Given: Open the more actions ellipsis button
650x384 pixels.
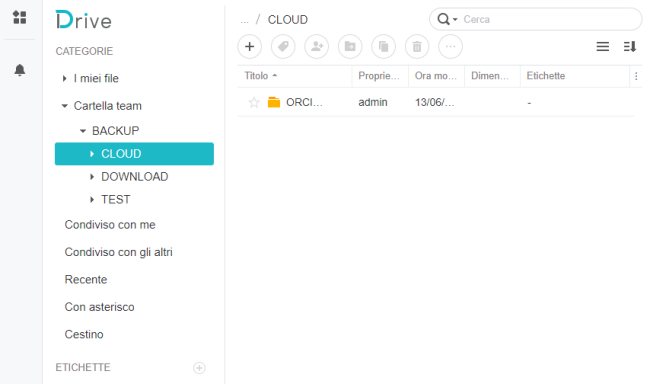Looking at the screenshot, I should (x=451, y=46).
